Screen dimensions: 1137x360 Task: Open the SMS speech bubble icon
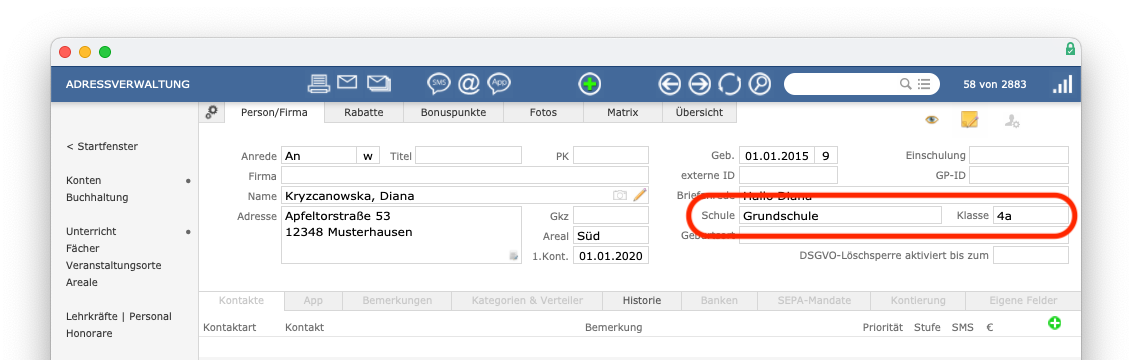(439, 83)
